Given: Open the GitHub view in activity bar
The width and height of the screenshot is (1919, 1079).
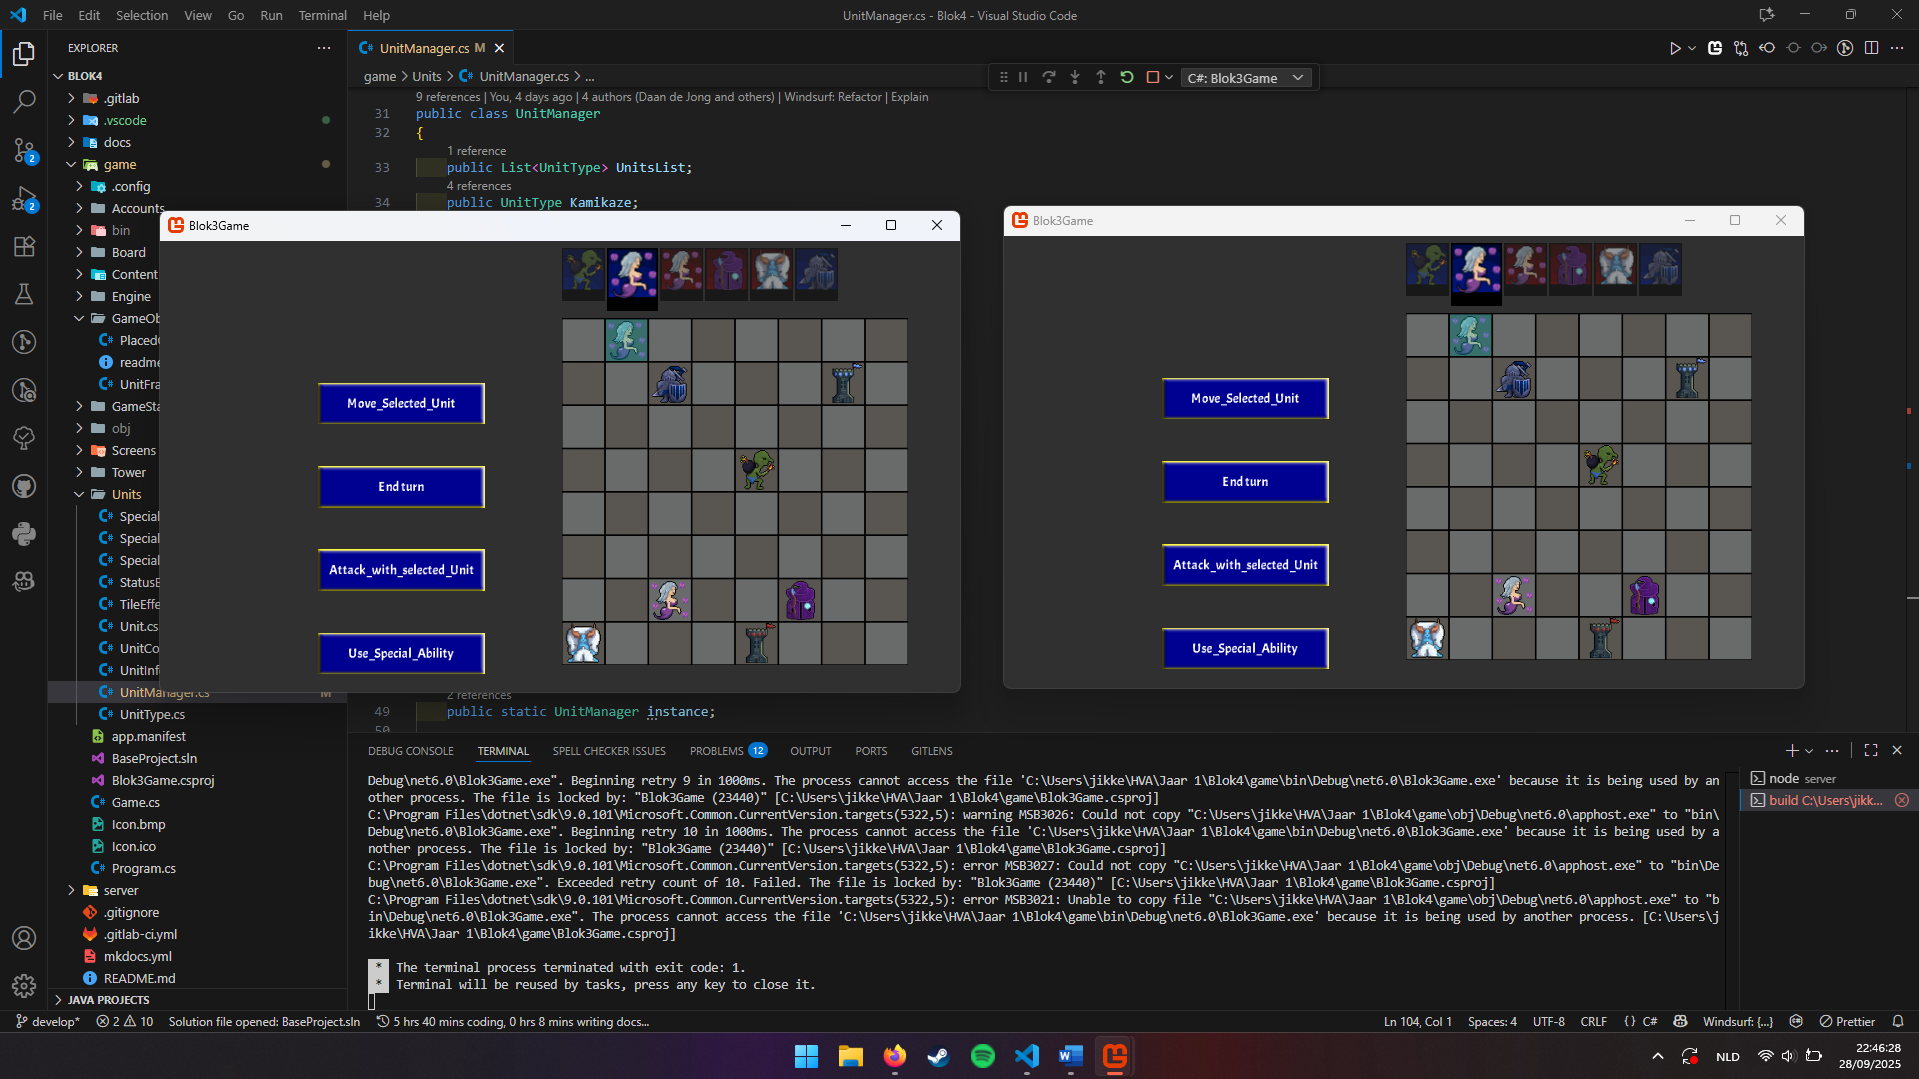Looking at the screenshot, I should pos(24,486).
